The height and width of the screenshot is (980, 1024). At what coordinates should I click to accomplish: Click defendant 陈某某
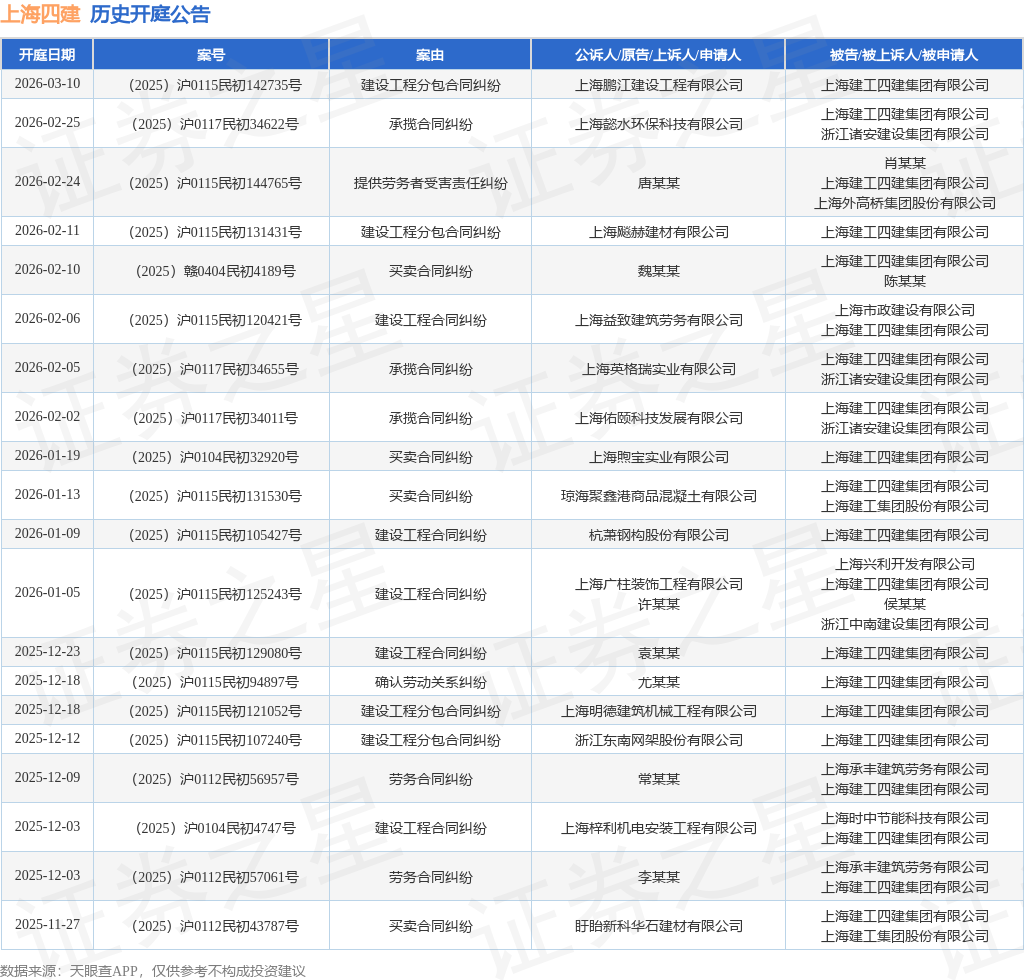(904, 281)
